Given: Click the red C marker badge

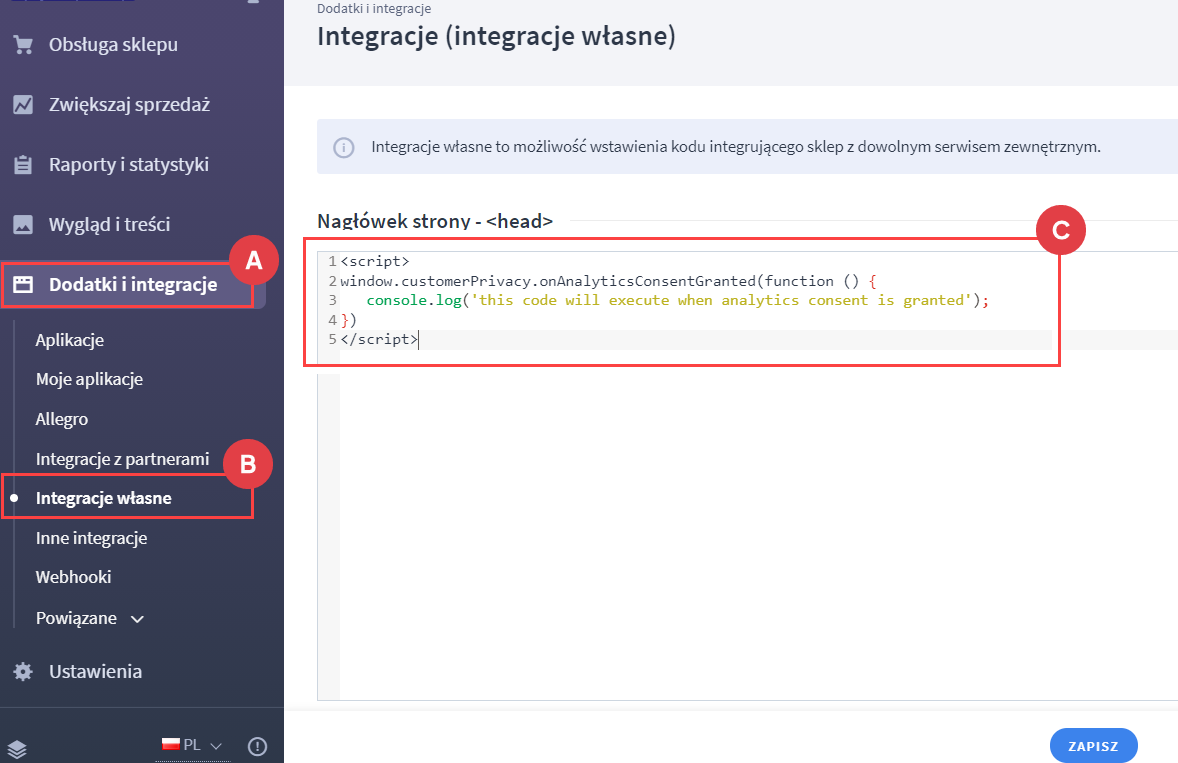Looking at the screenshot, I should coord(1058,230).
